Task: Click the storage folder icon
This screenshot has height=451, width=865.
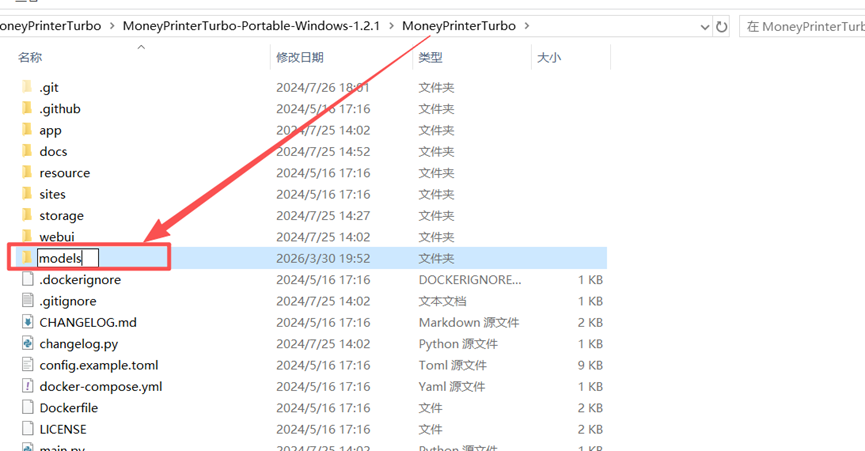Action: coord(27,215)
